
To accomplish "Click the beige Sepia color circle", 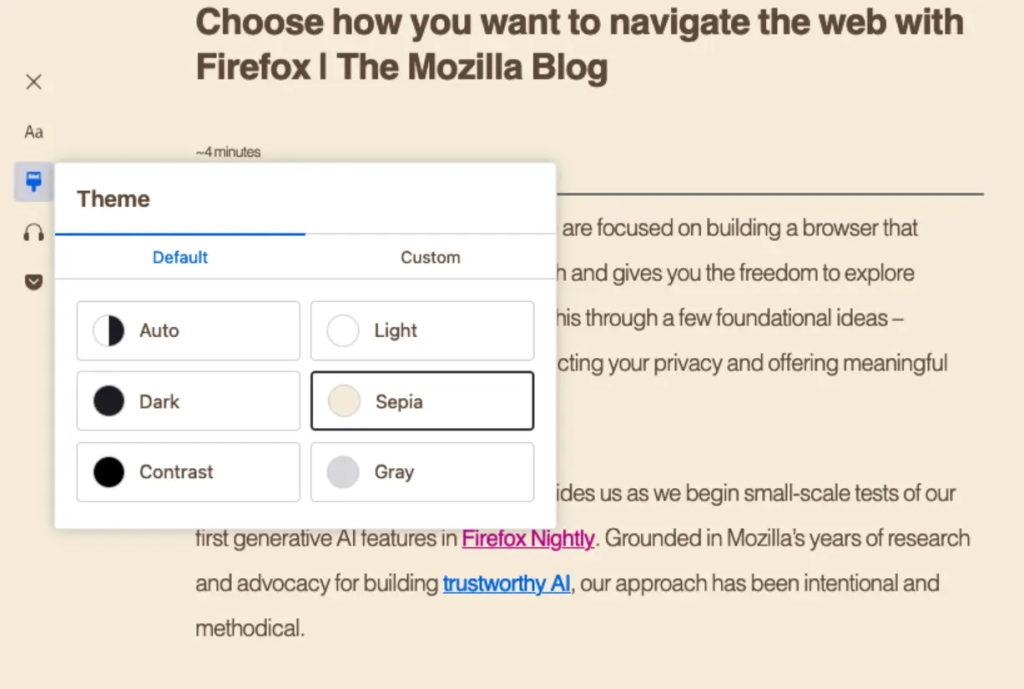I will [x=344, y=401].
